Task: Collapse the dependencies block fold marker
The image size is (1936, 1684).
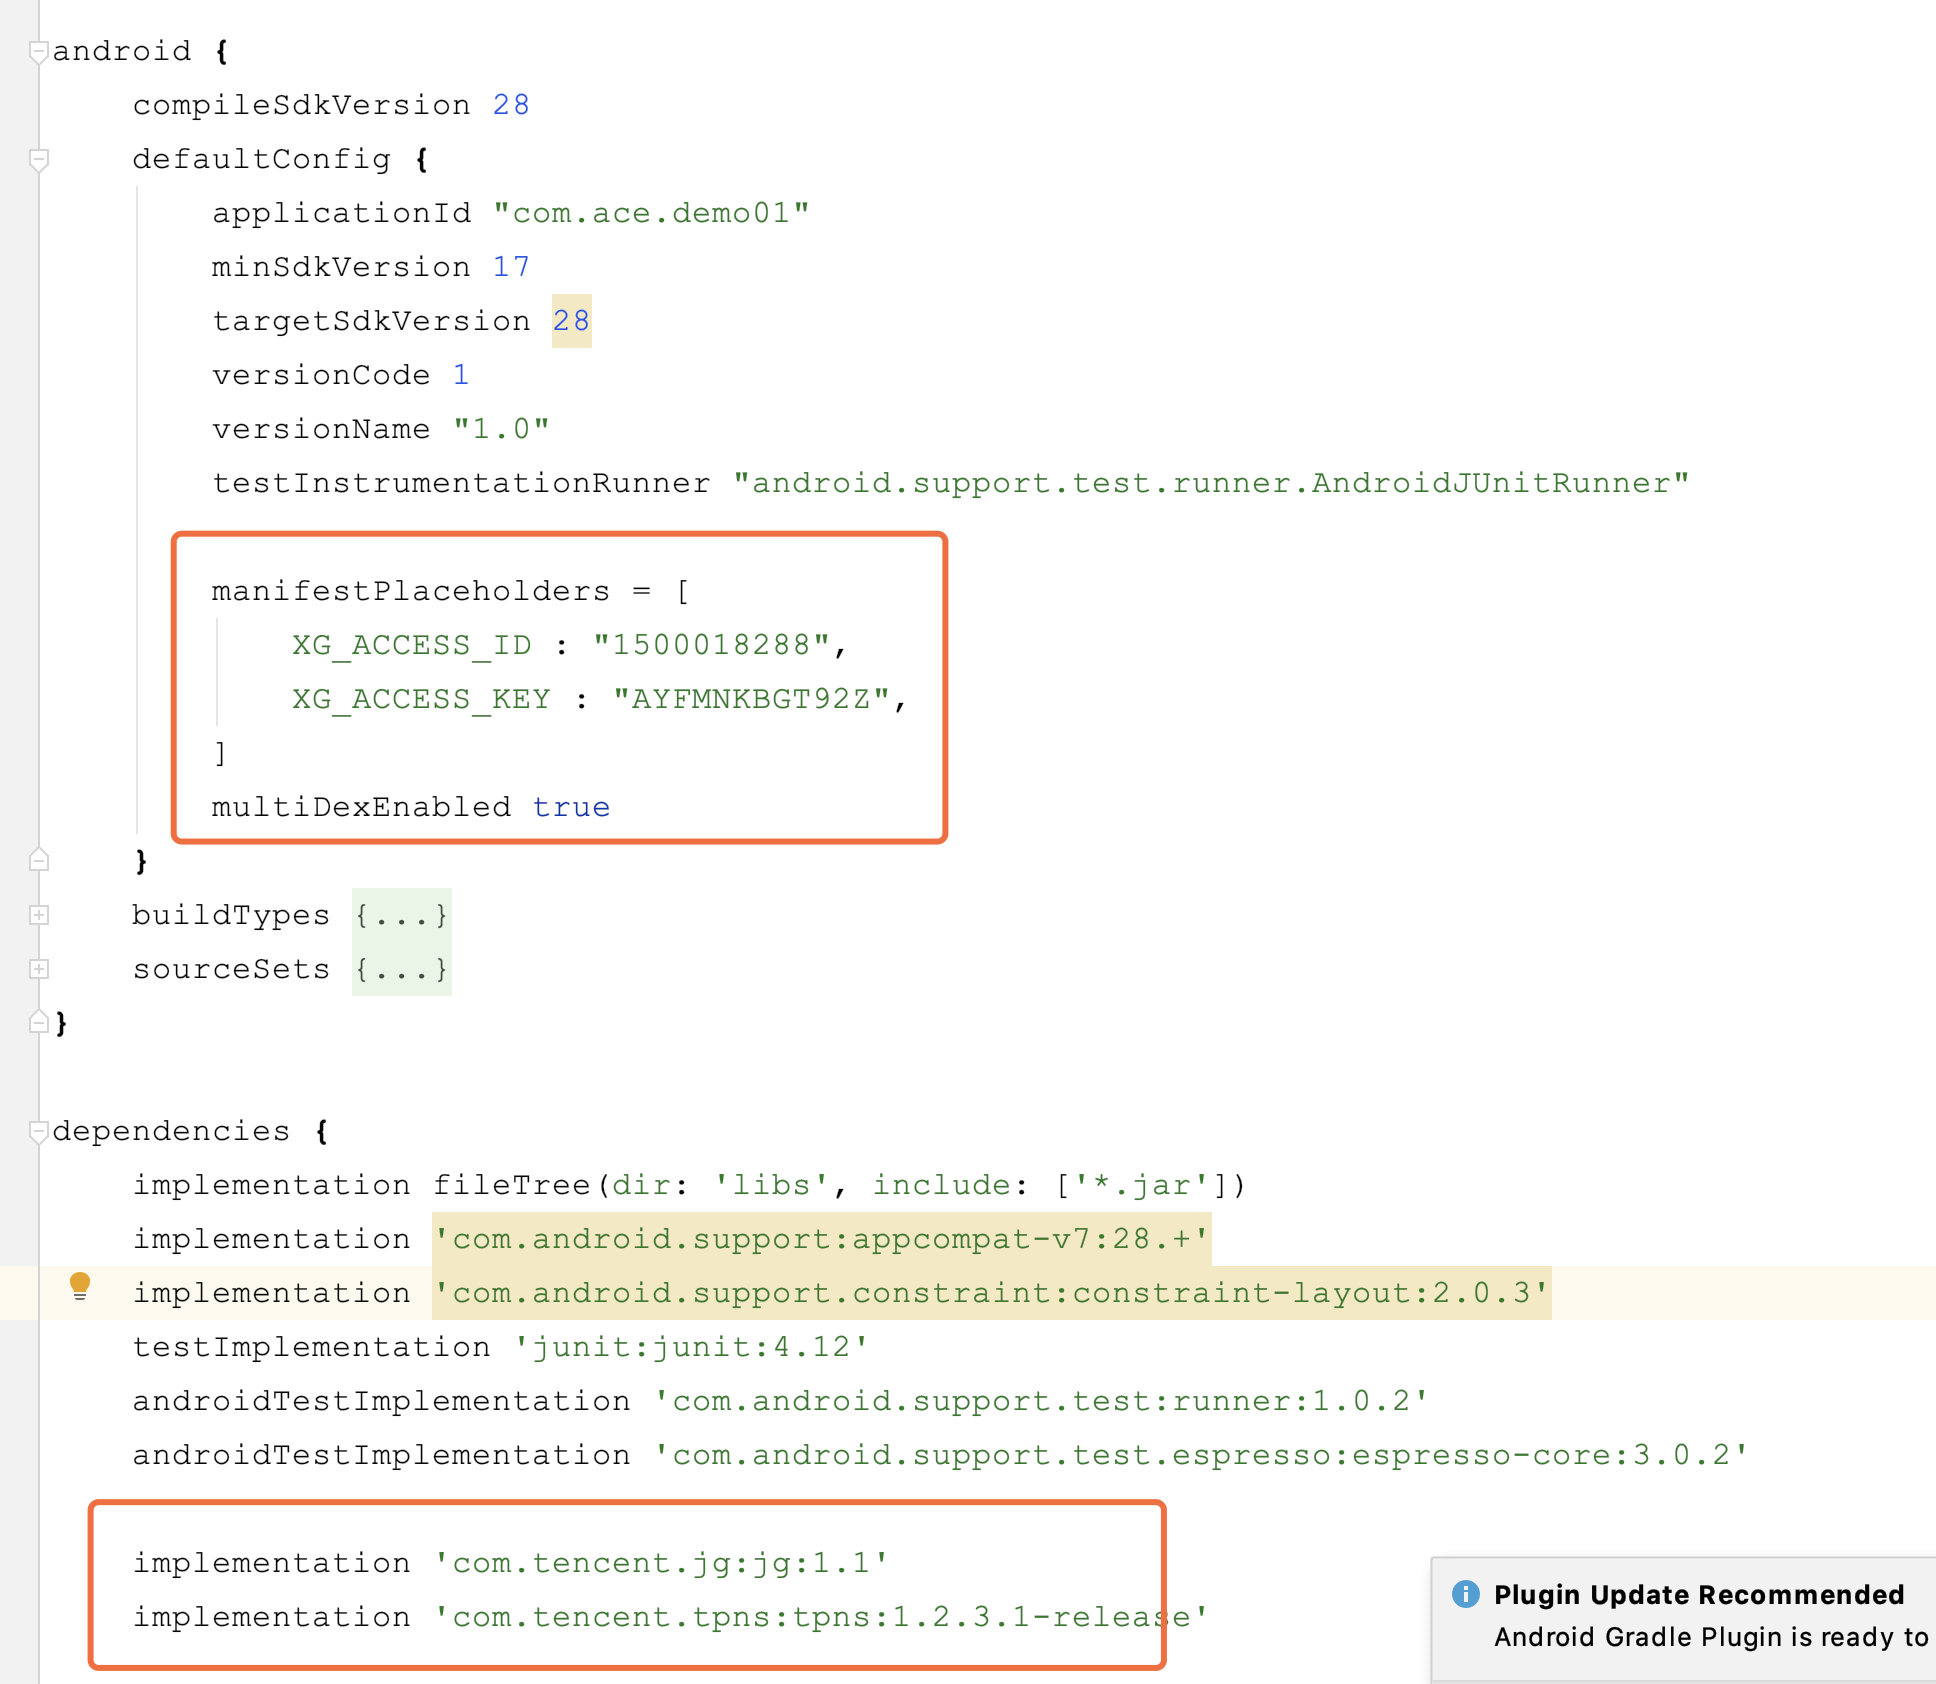Action: [38, 1131]
